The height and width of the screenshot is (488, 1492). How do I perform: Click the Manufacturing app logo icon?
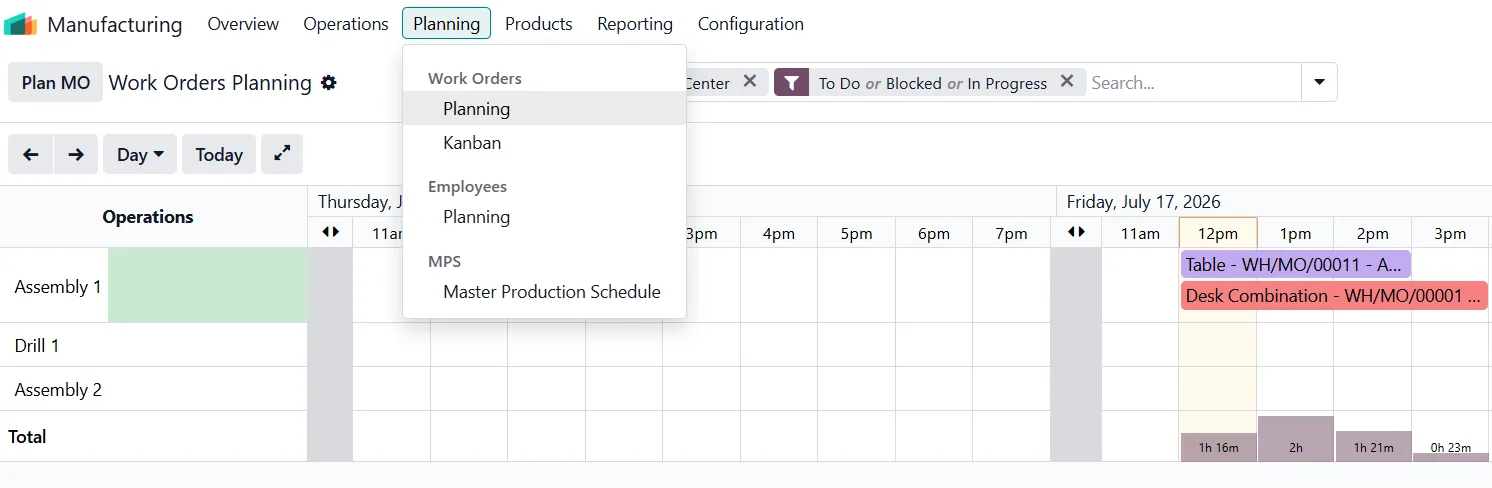[20, 24]
